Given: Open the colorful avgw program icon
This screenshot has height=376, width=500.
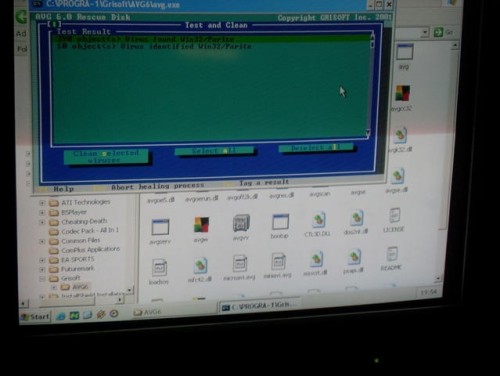Looking at the screenshot, I should click(x=201, y=225).
